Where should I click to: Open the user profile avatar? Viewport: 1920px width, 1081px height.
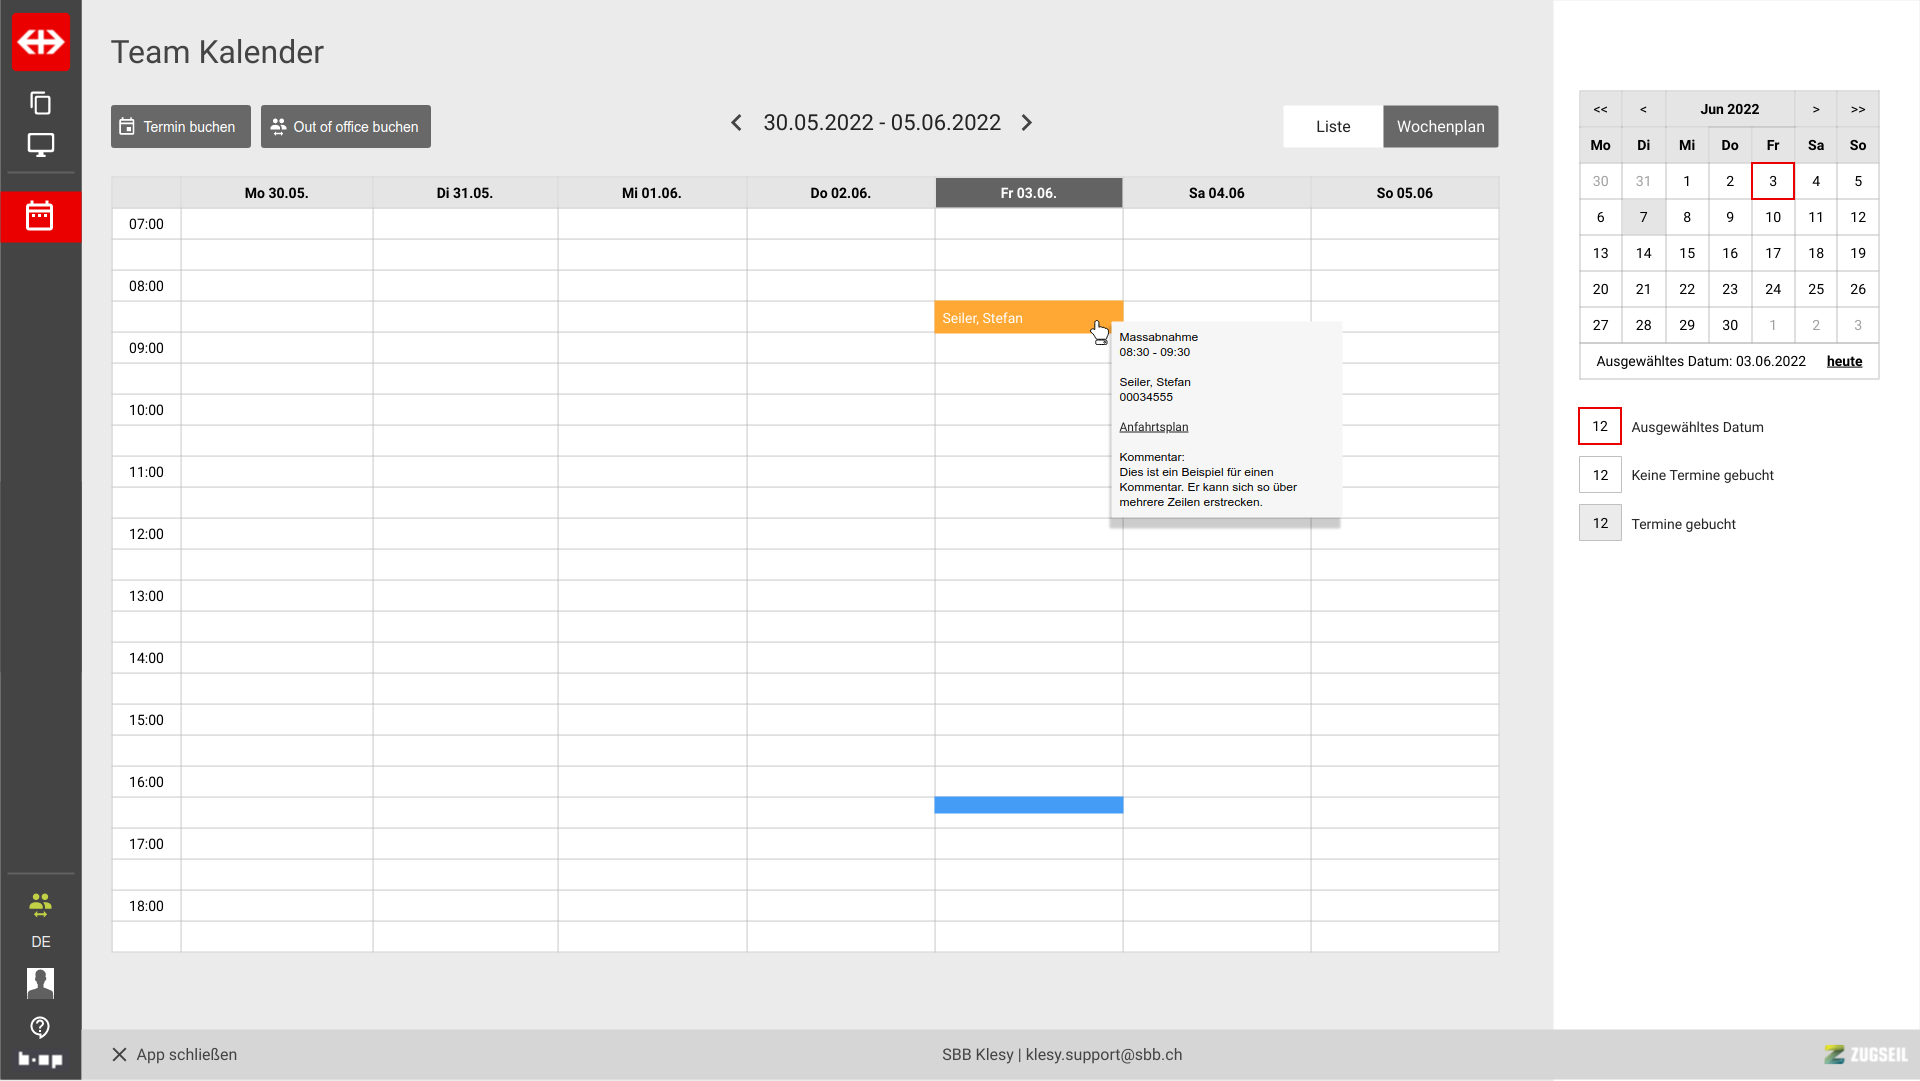(40, 983)
